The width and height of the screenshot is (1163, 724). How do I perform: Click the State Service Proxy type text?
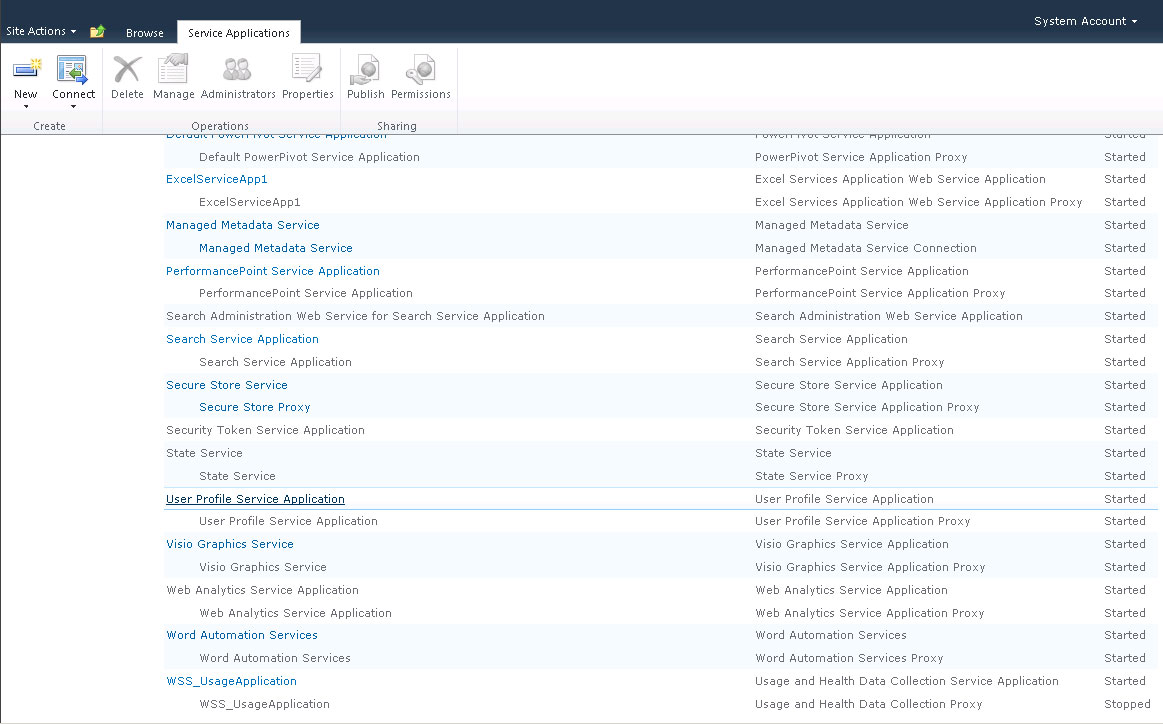click(811, 476)
